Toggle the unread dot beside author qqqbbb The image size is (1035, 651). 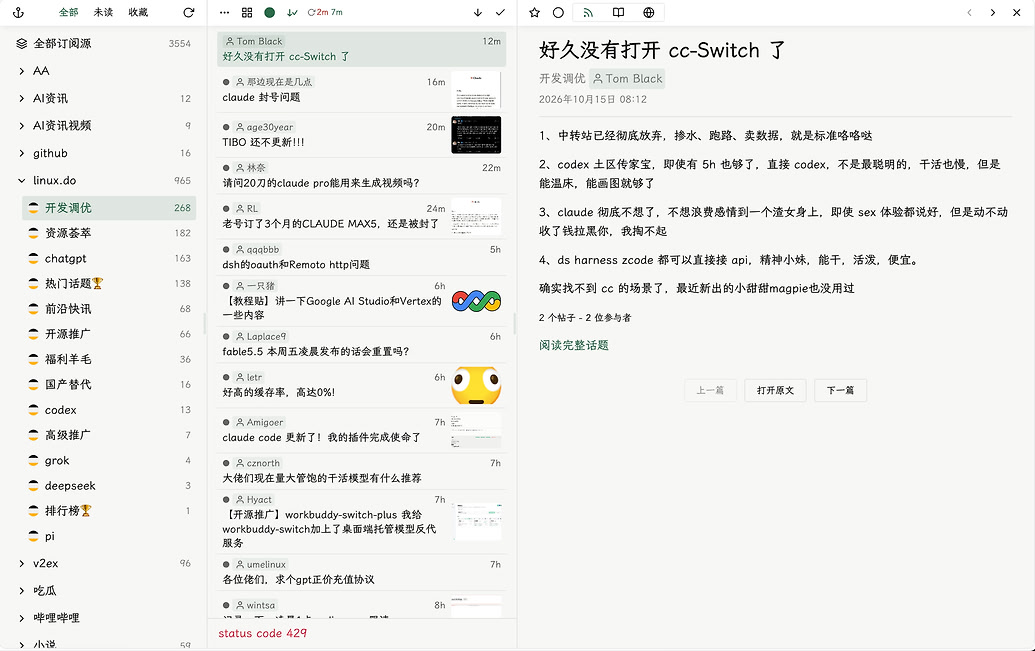pyautogui.click(x=226, y=250)
